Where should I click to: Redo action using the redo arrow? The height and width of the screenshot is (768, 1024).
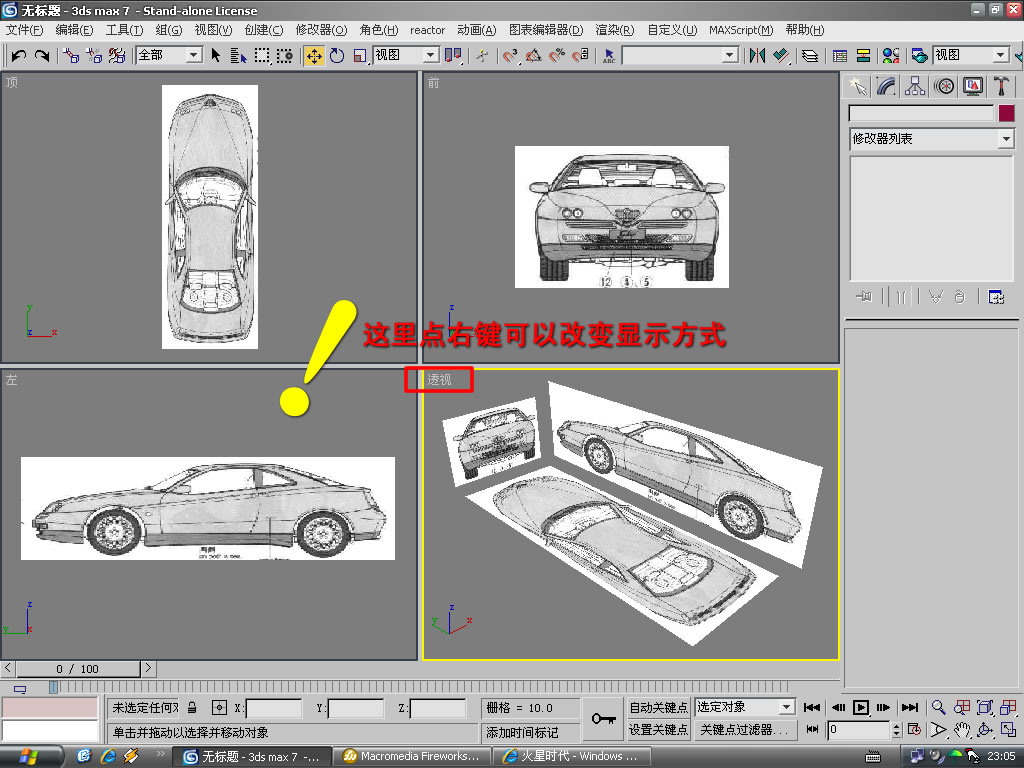(x=42, y=56)
